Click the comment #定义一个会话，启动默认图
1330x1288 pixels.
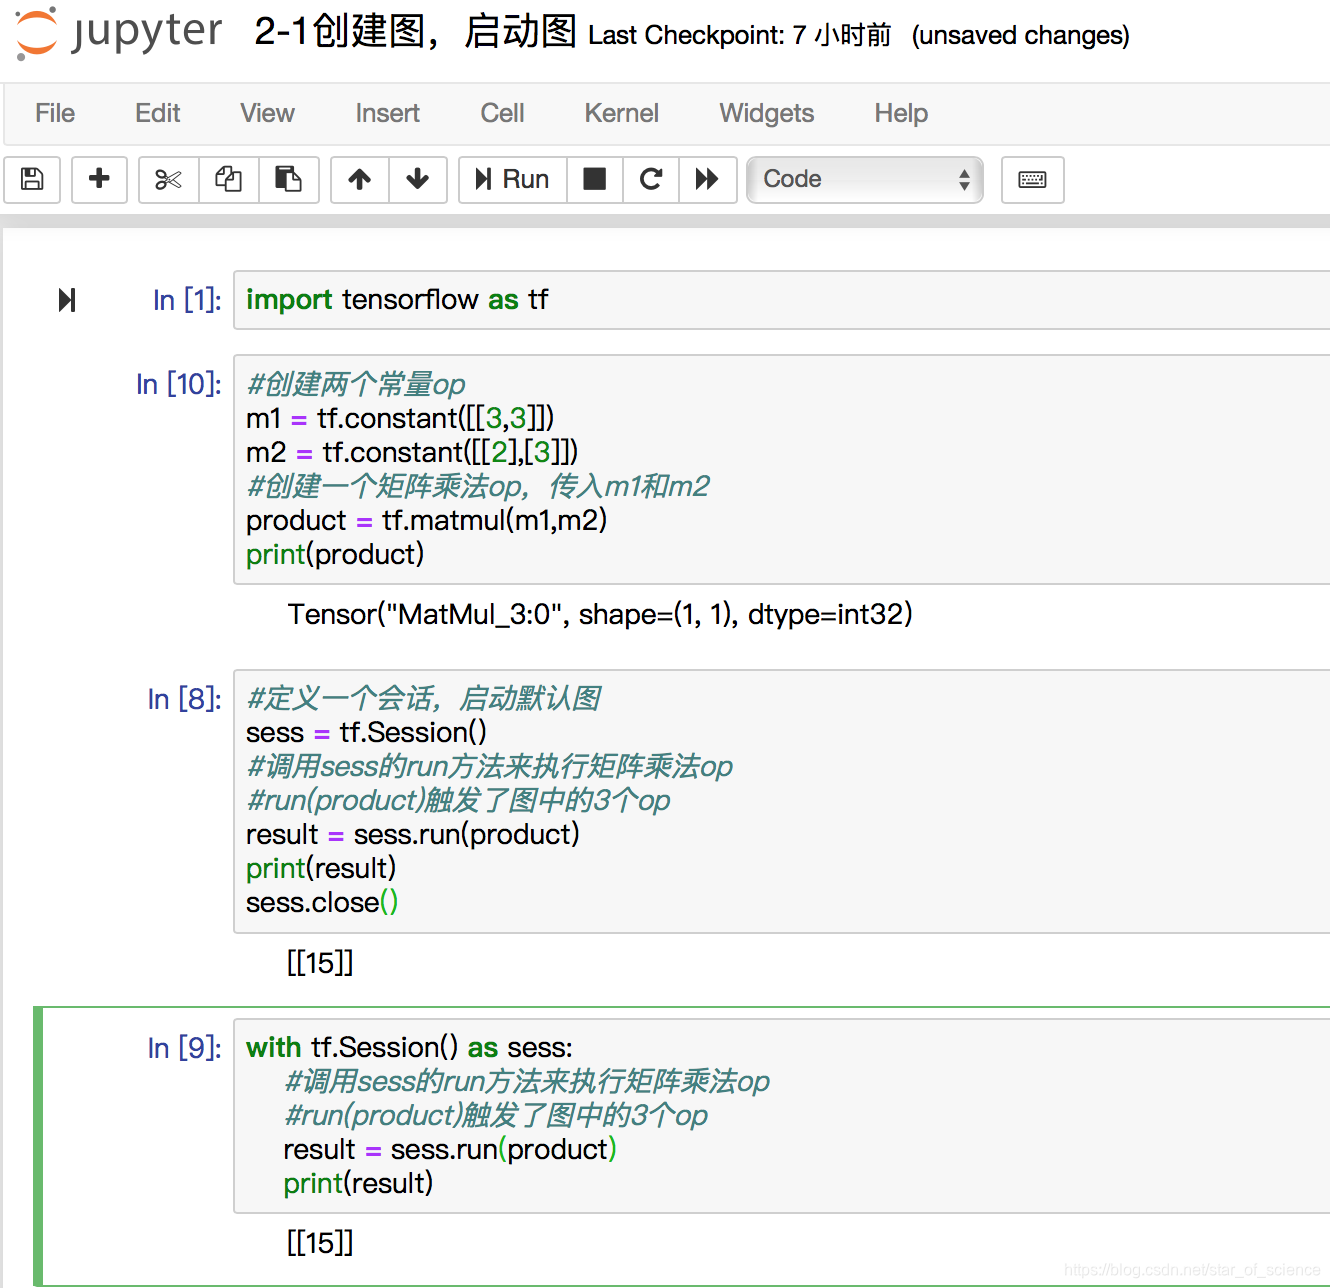pos(424,698)
